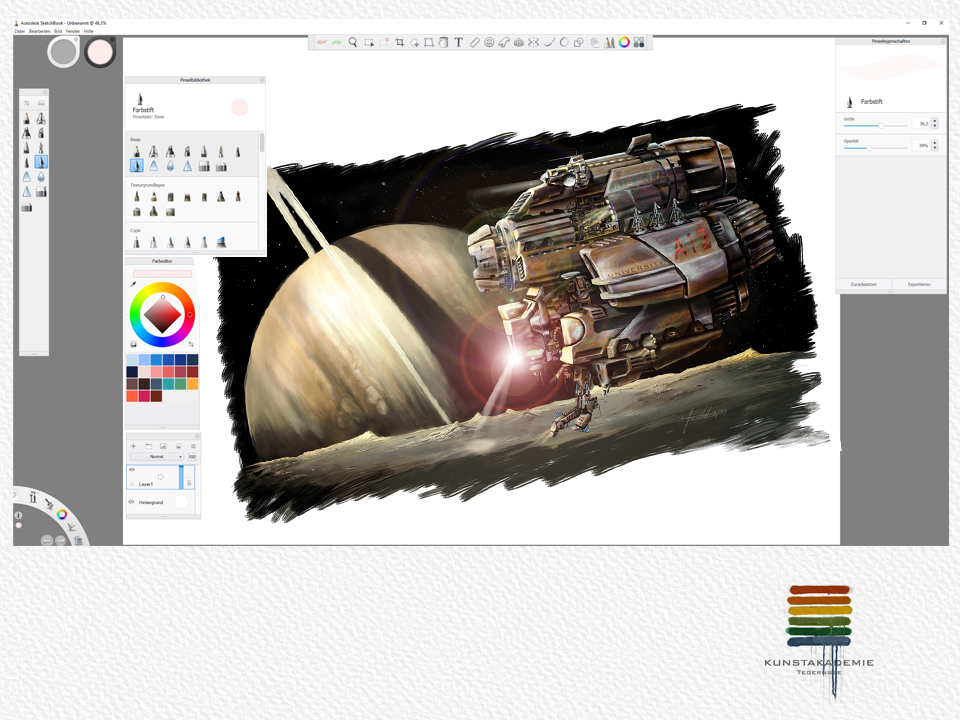Select the Quick Transform tool
The width and height of the screenshot is (960, 720).
click(414, 42)
